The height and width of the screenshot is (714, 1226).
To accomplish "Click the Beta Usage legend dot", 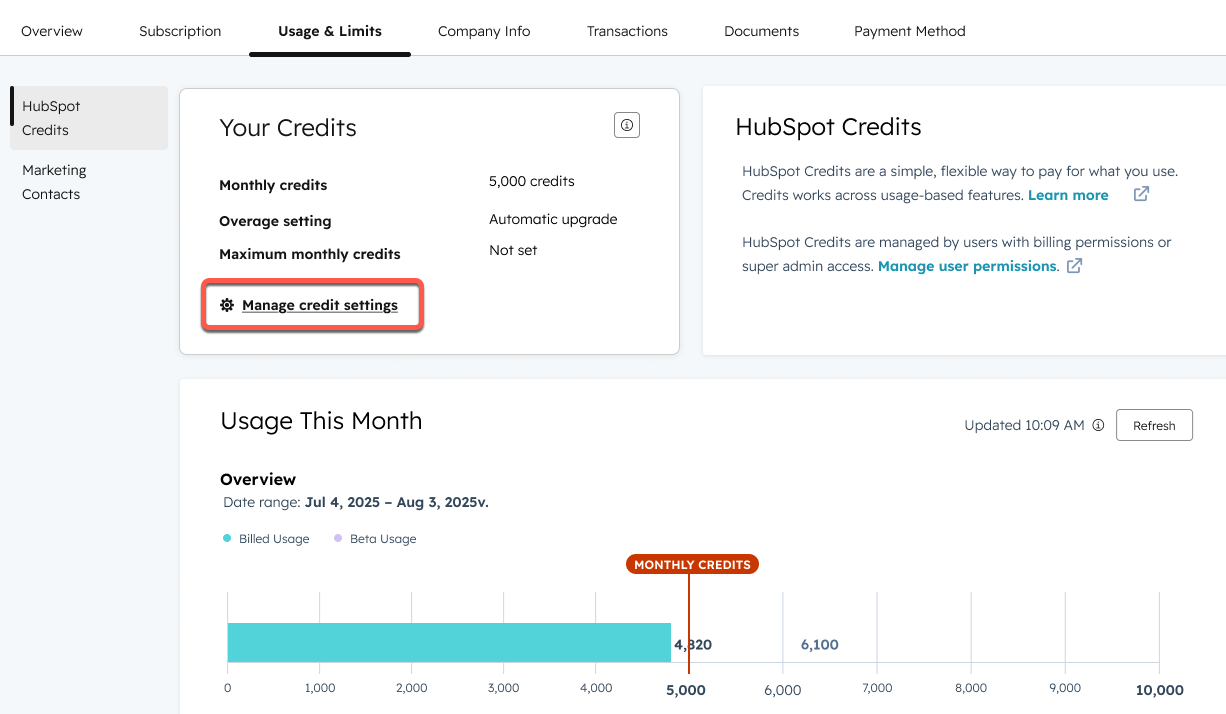I will (x=340, y=537).
